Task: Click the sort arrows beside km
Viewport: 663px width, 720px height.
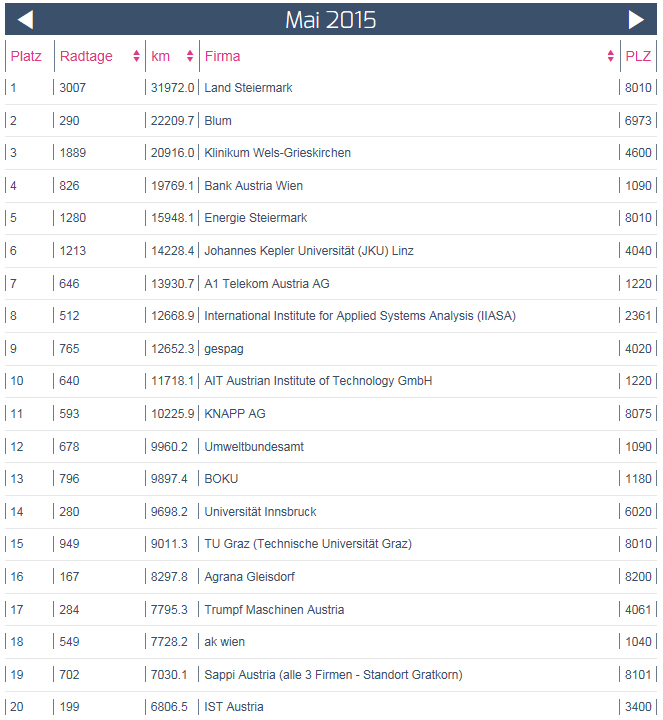Action: [190, 57]
